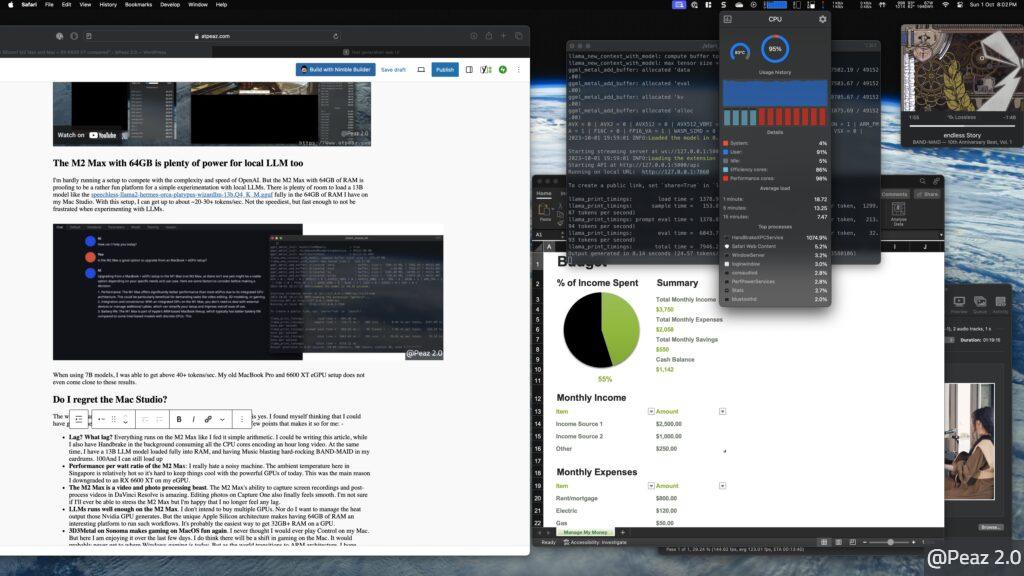Select Home tab in Excel ribbon
The height and width of the screenshot is (576, 1024).
544,193
